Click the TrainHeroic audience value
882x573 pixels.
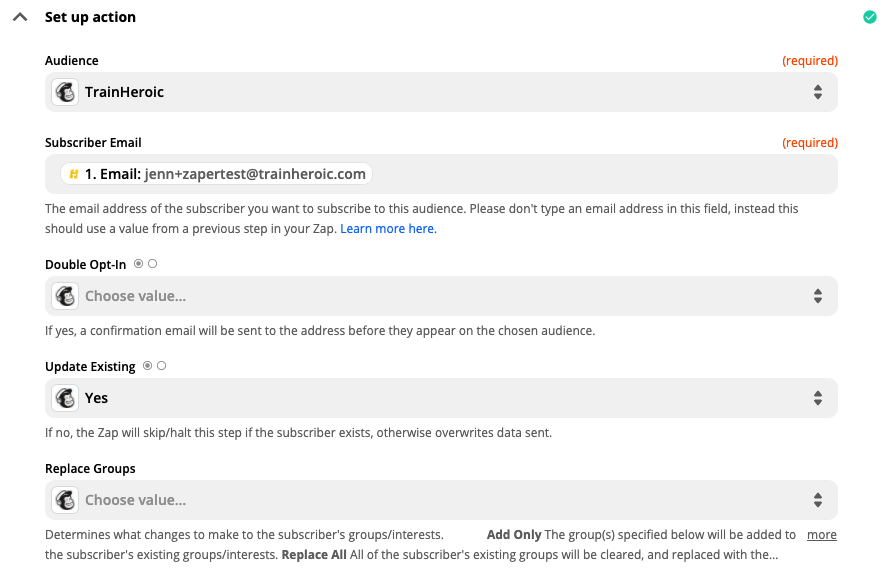[x=124, y=92]
